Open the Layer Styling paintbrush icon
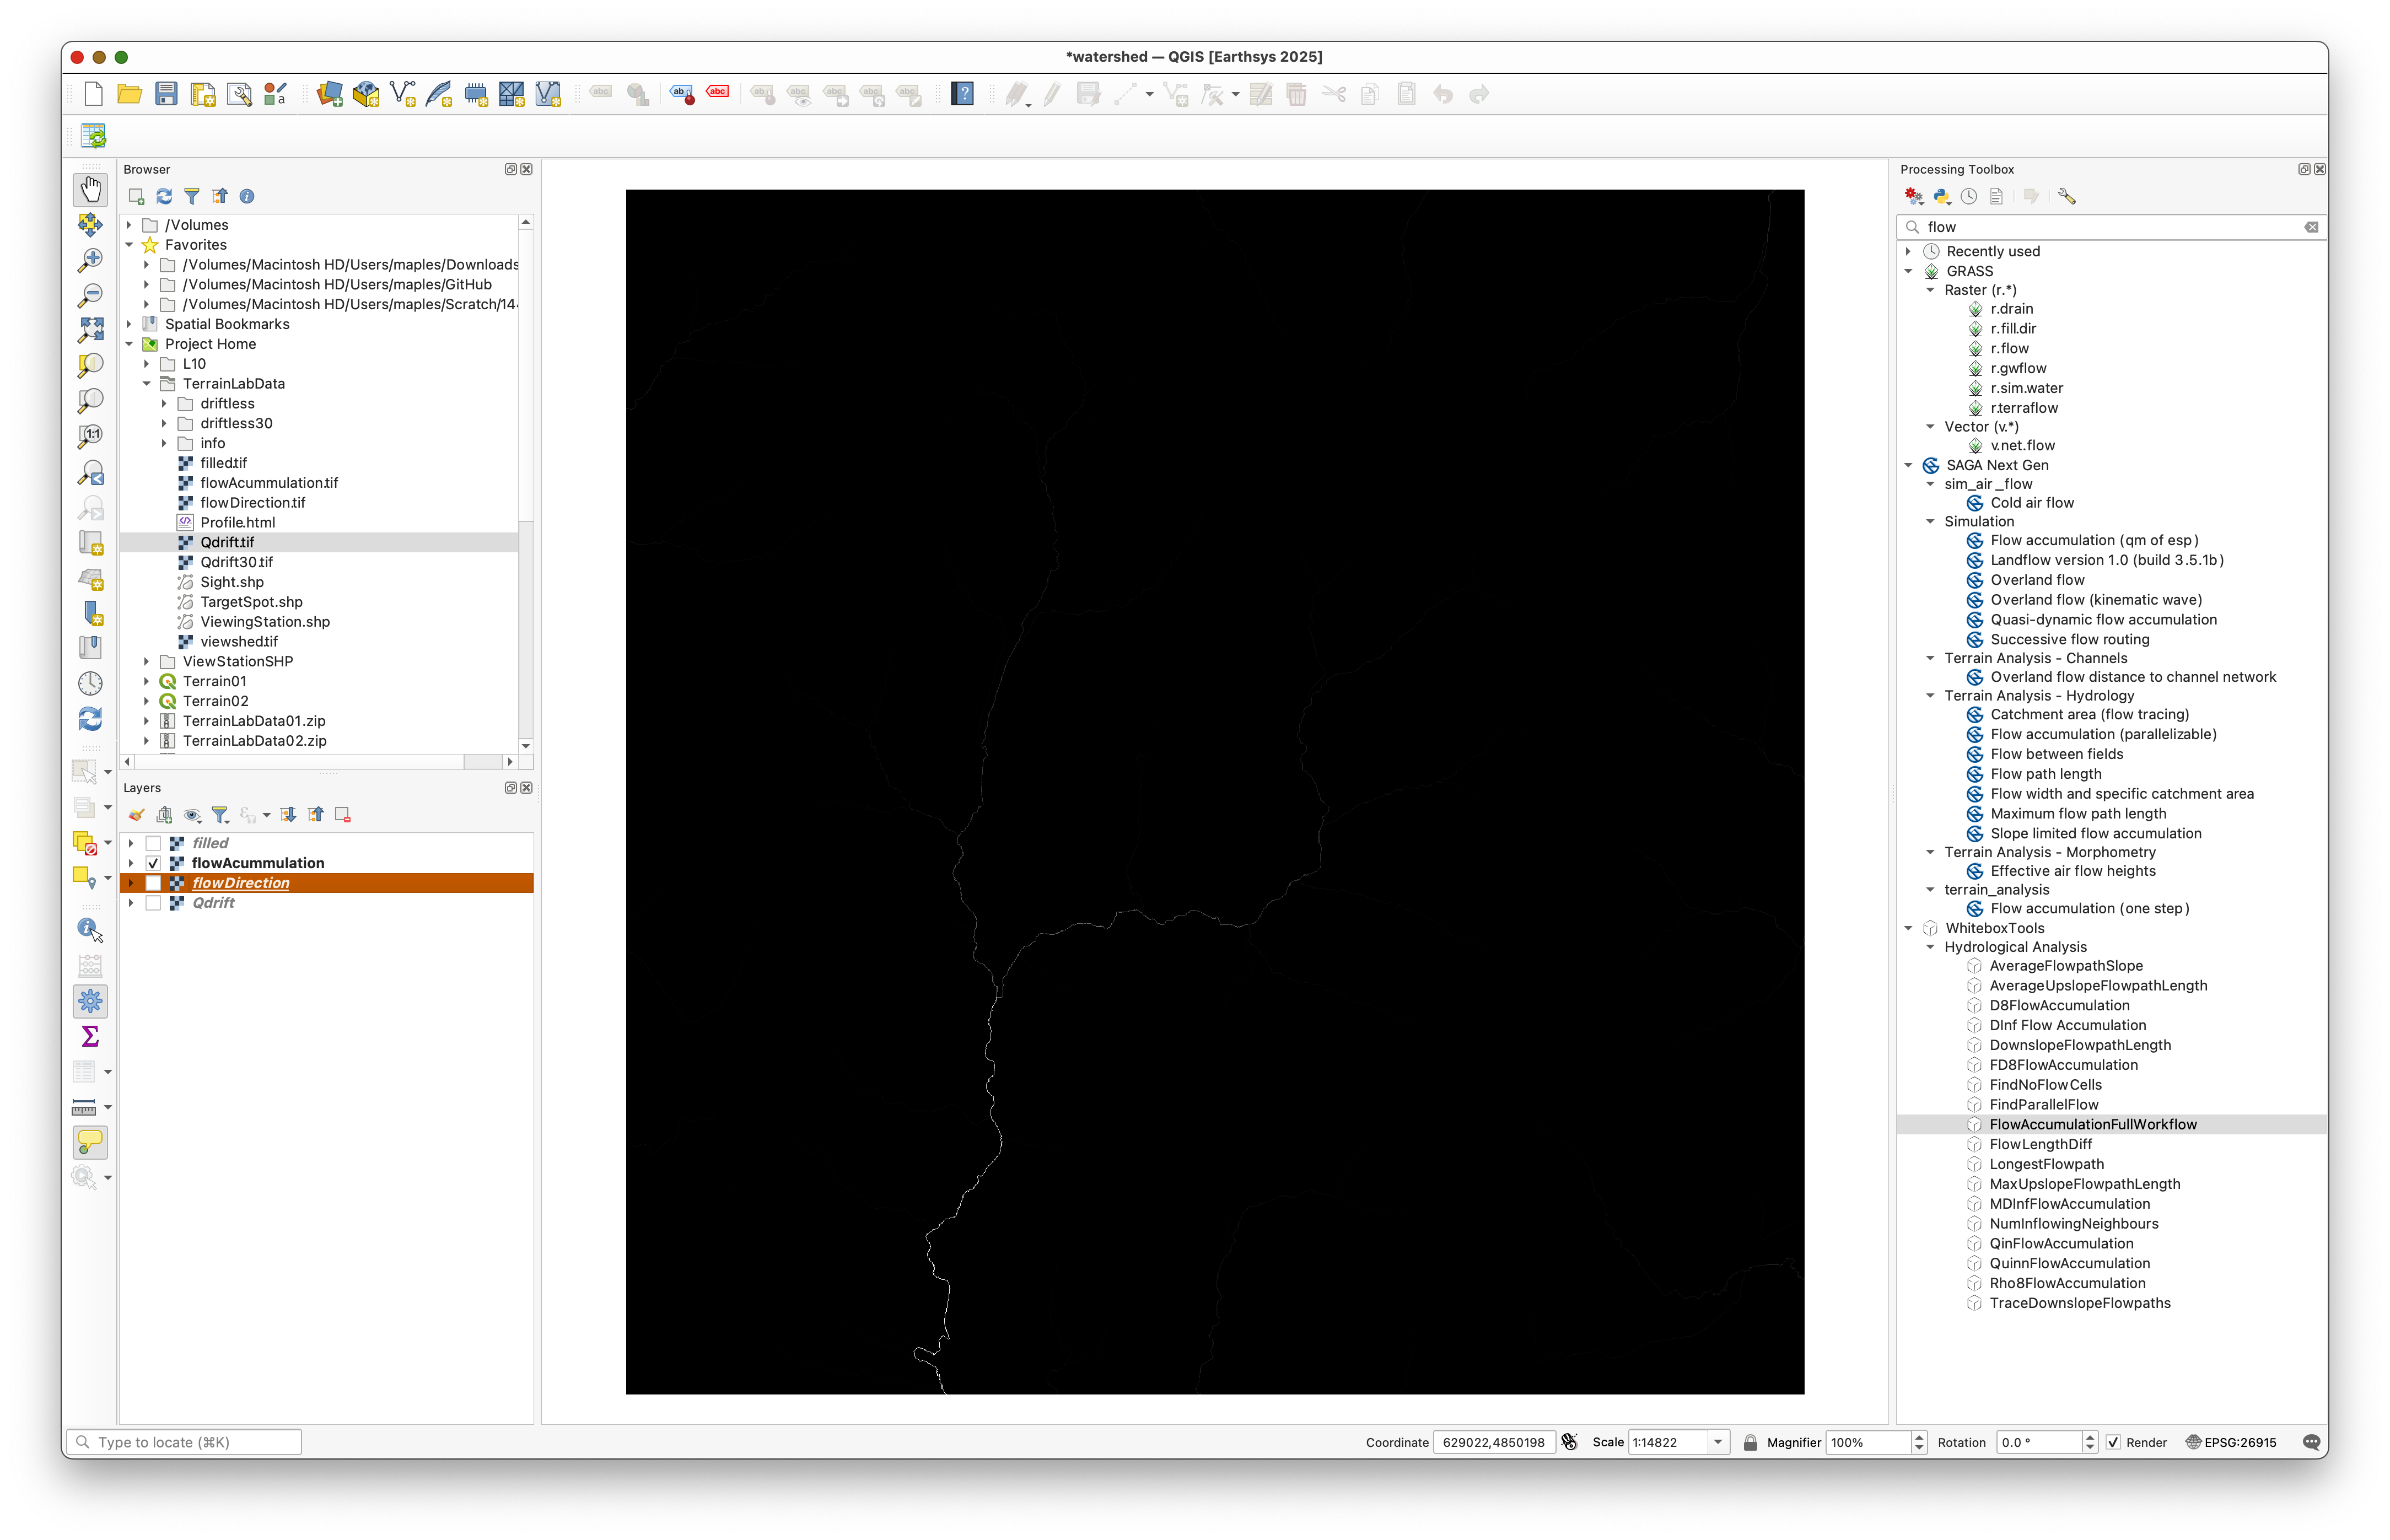The width and height of the screenshot is (2390, 1540). [x=137, y=815]
